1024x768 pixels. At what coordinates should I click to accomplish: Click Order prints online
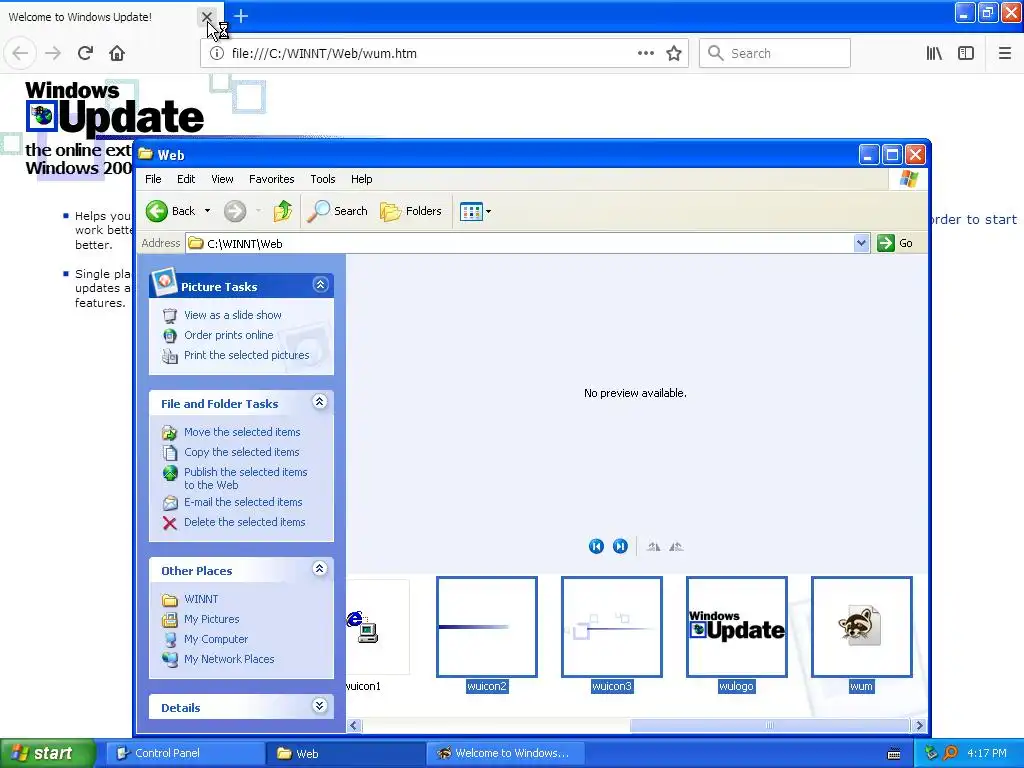pos(229,335)
